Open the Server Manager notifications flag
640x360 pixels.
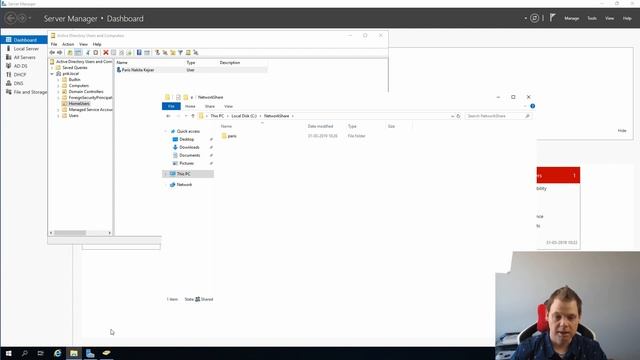point(552,18)
